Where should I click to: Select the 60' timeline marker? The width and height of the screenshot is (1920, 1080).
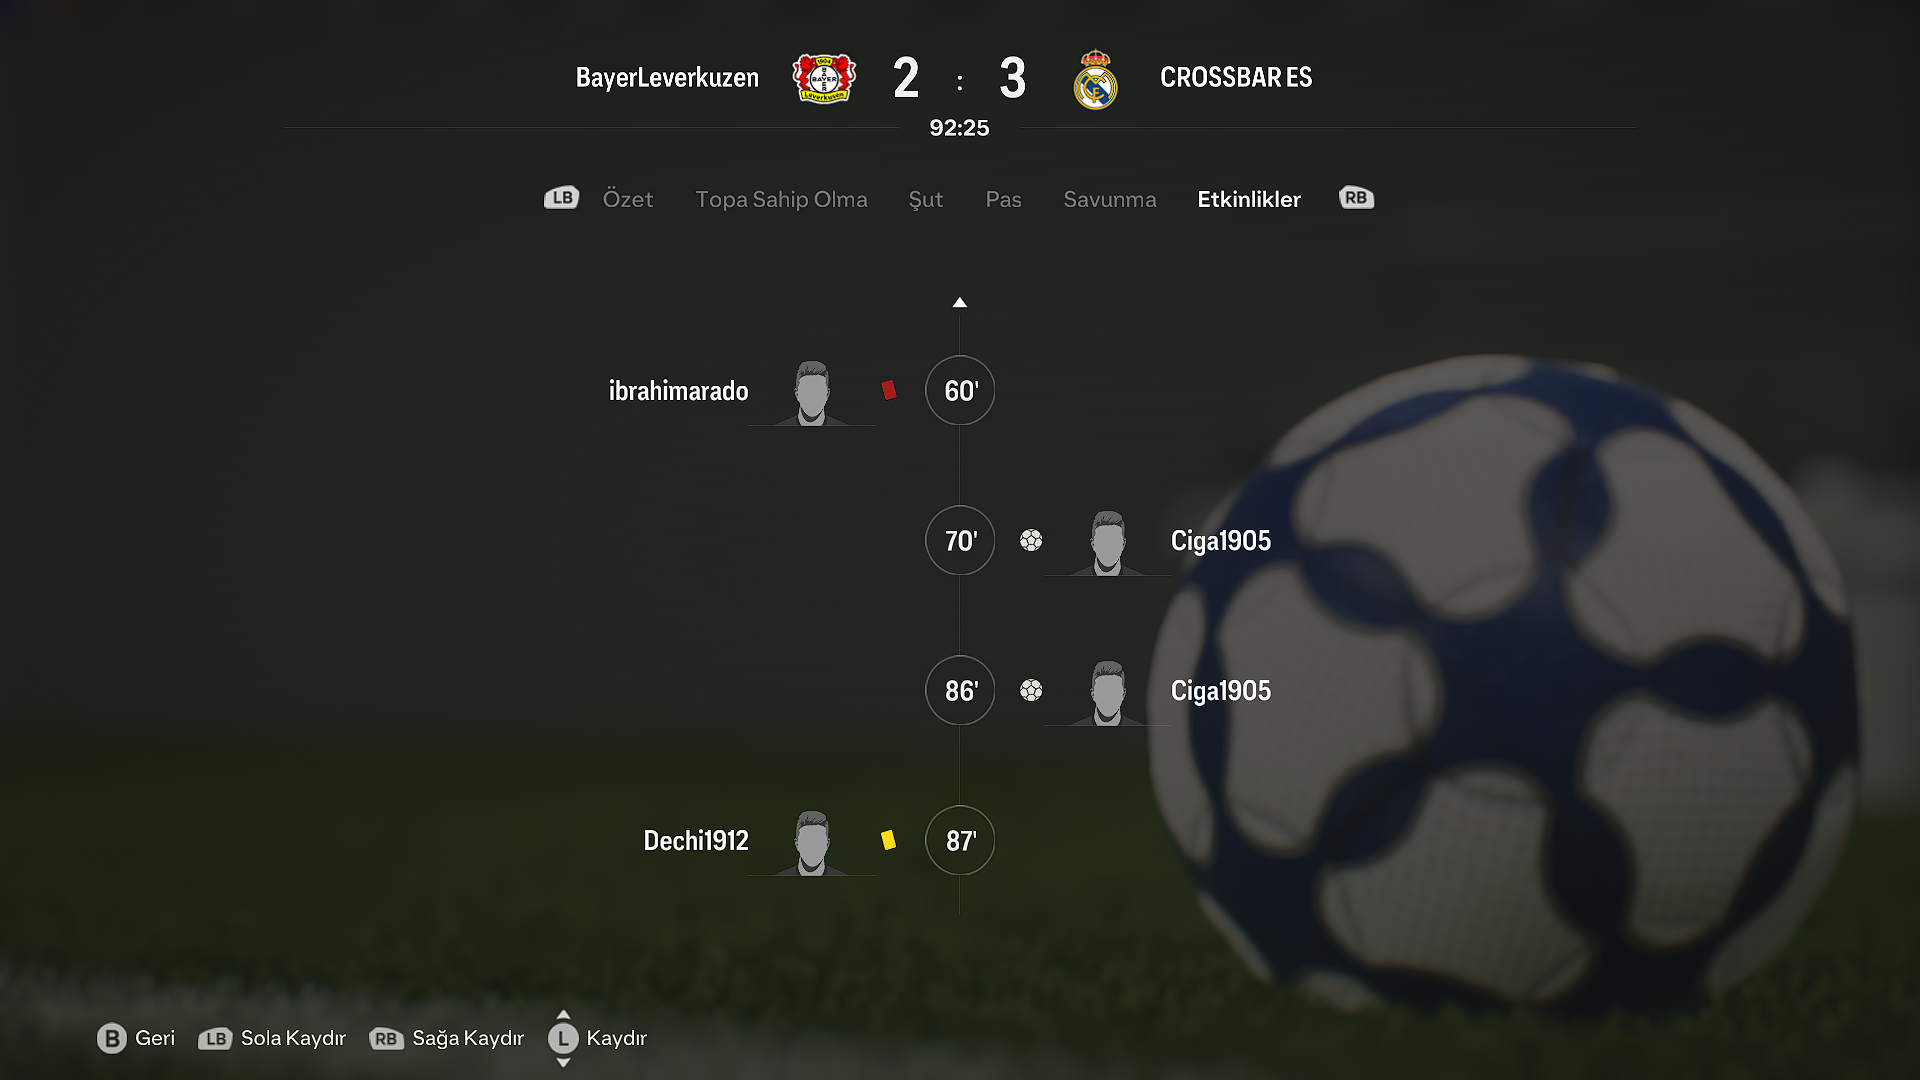(960, 390)
